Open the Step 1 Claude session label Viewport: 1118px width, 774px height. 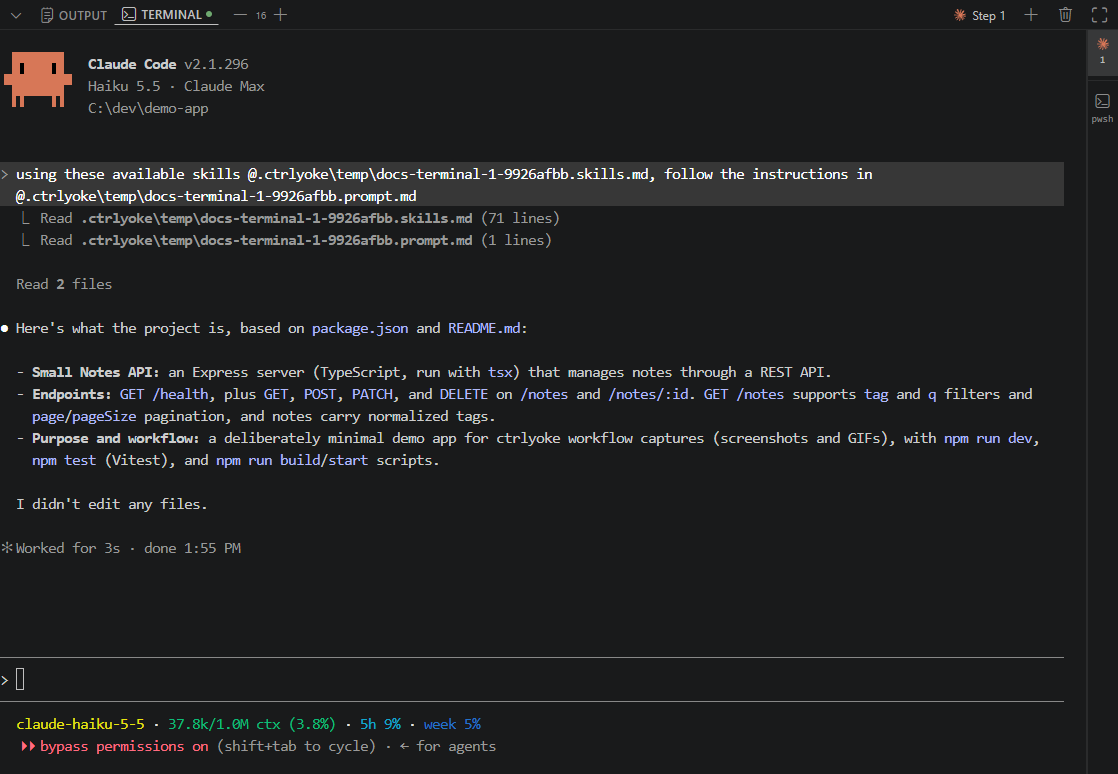click(980, 15)
